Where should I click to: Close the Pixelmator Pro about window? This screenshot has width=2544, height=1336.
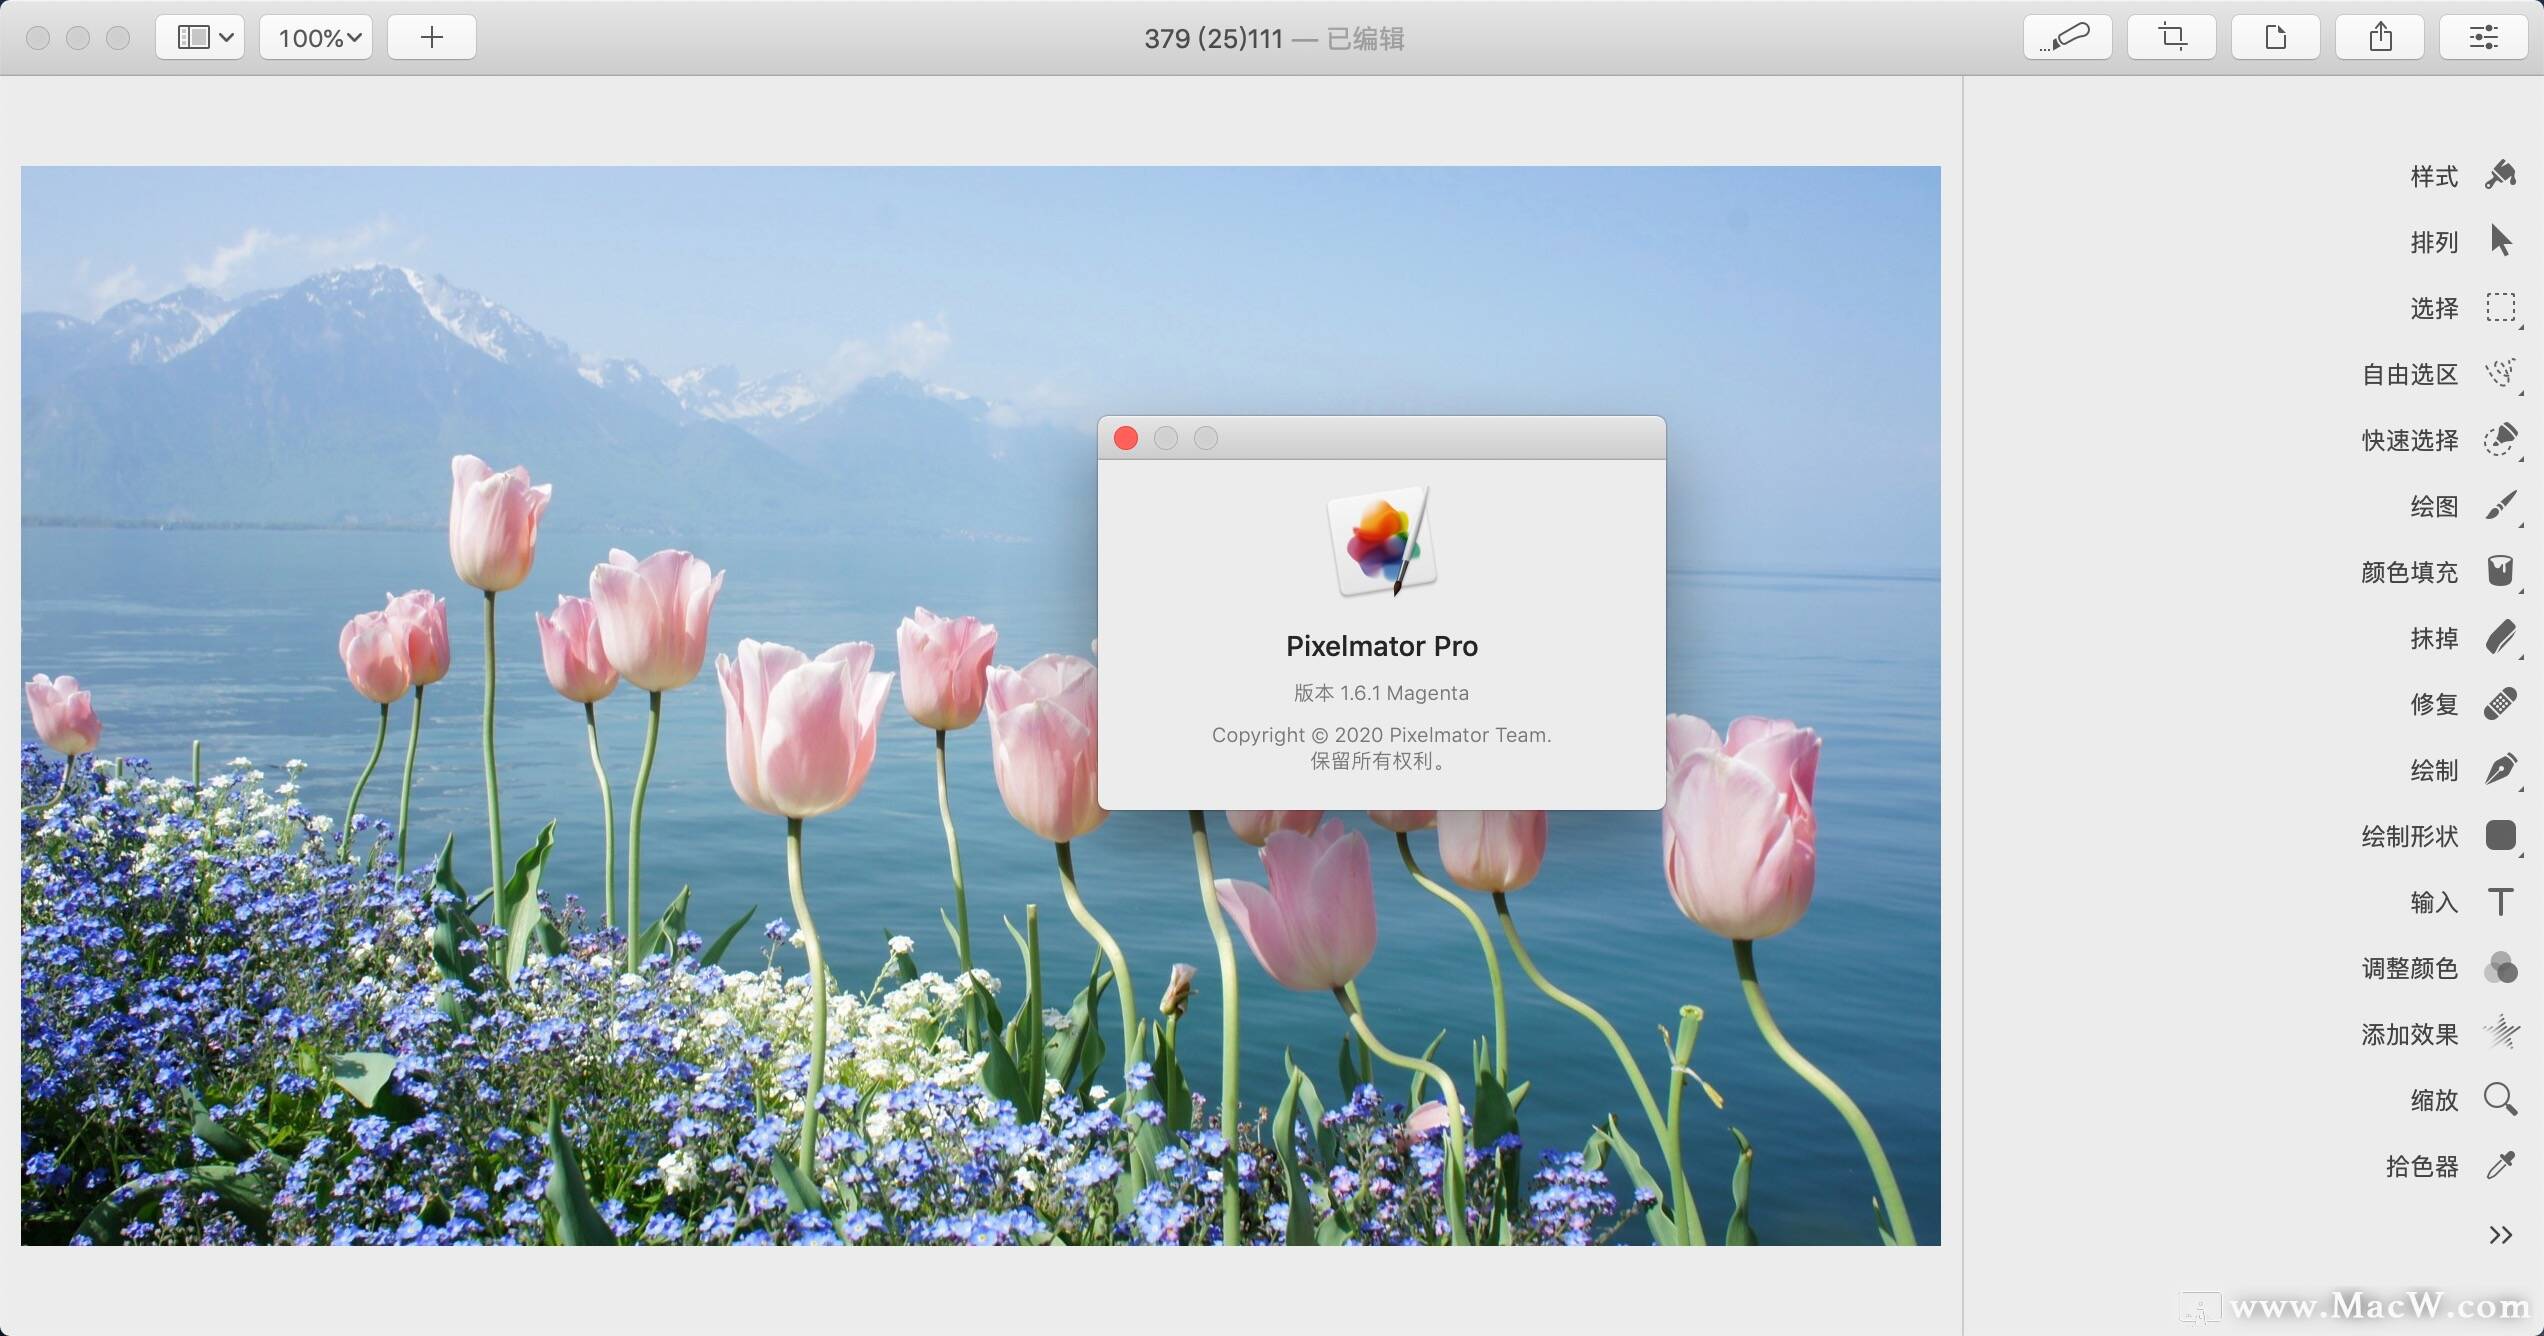tap(1126, 438)
